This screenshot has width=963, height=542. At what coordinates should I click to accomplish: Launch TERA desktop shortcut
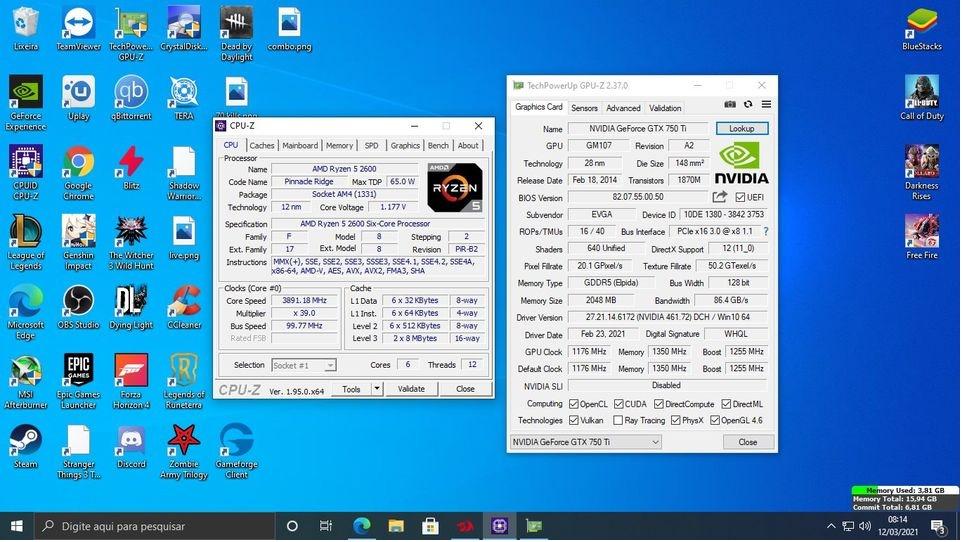click(184, 98)
